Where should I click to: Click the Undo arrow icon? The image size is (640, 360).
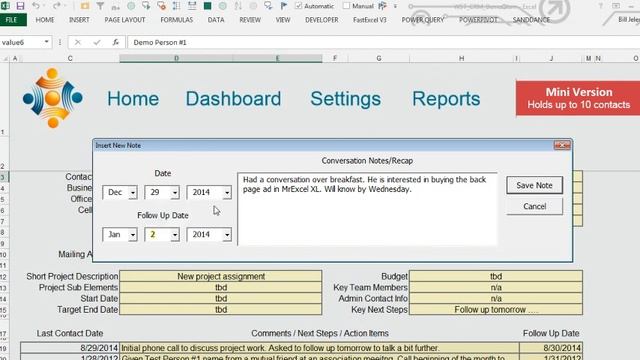coord(36,6)
